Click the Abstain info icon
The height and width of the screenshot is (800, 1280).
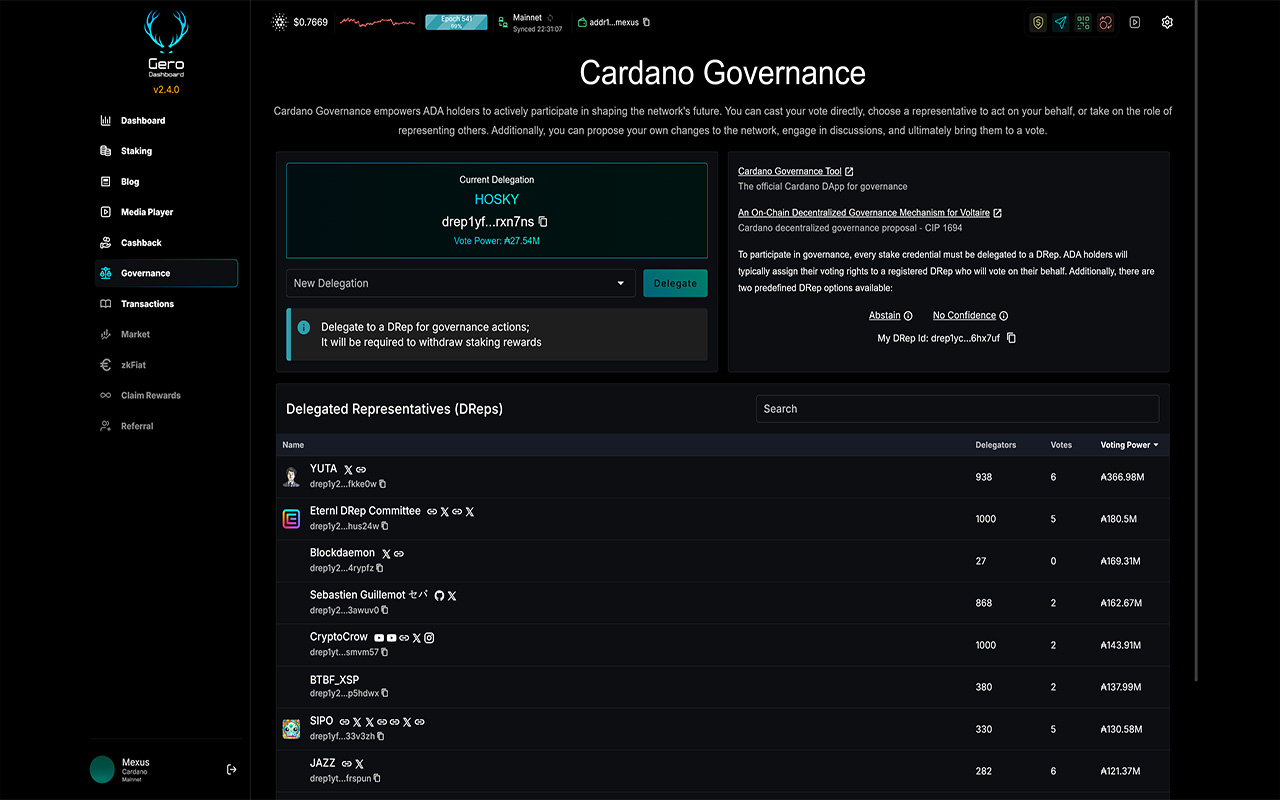[908, 316]
